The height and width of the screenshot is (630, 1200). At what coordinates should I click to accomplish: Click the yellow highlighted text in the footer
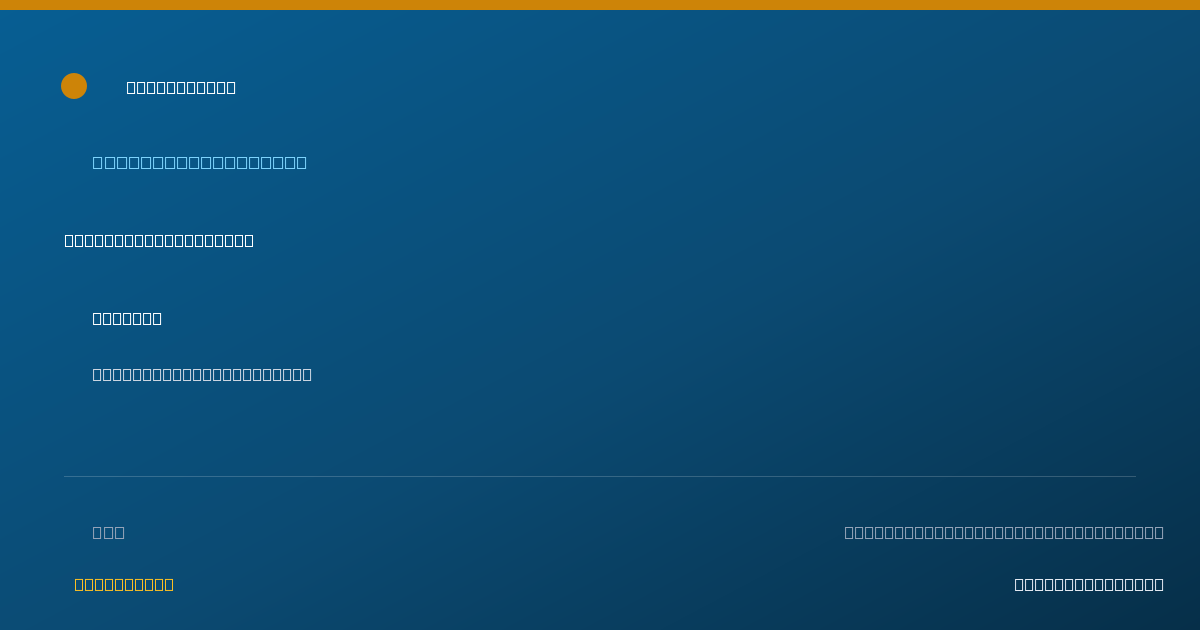(124, 584)
